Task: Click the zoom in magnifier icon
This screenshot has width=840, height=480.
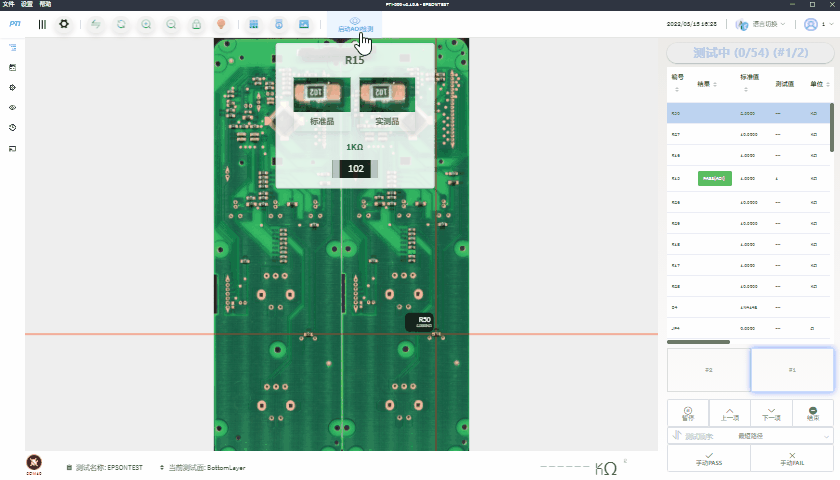Action: [x=146, y=24]
